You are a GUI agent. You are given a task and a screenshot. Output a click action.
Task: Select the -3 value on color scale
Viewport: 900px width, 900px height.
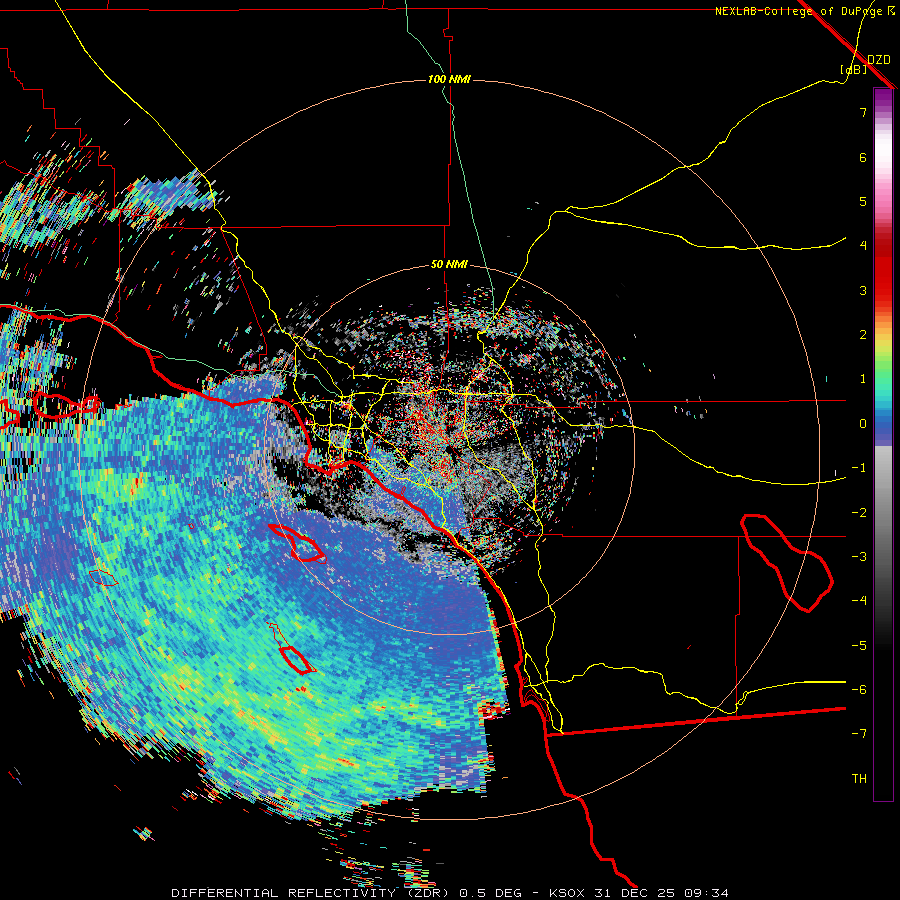coord(859,557)
